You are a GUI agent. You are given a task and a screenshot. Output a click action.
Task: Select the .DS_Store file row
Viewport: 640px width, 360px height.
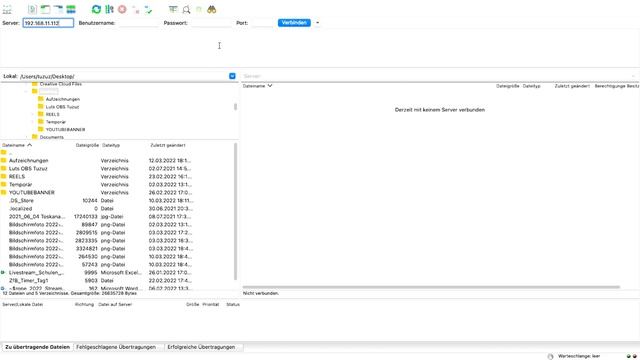pyautogui.click(x=117, y=200)
